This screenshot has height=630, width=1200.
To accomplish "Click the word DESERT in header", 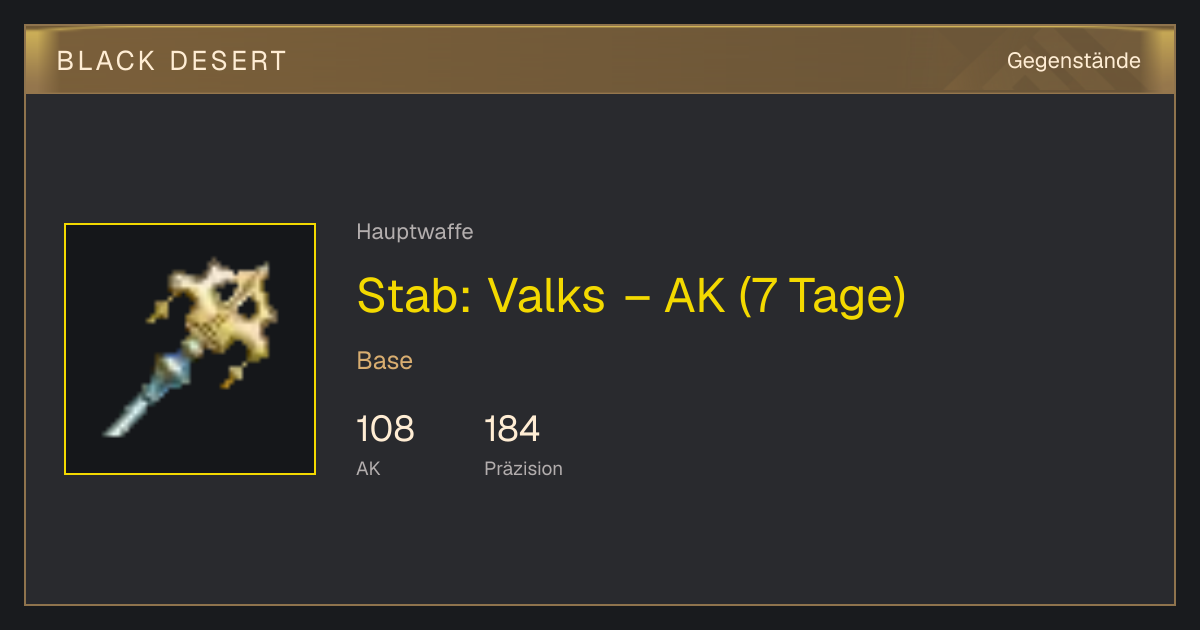I will pos(228,61).
